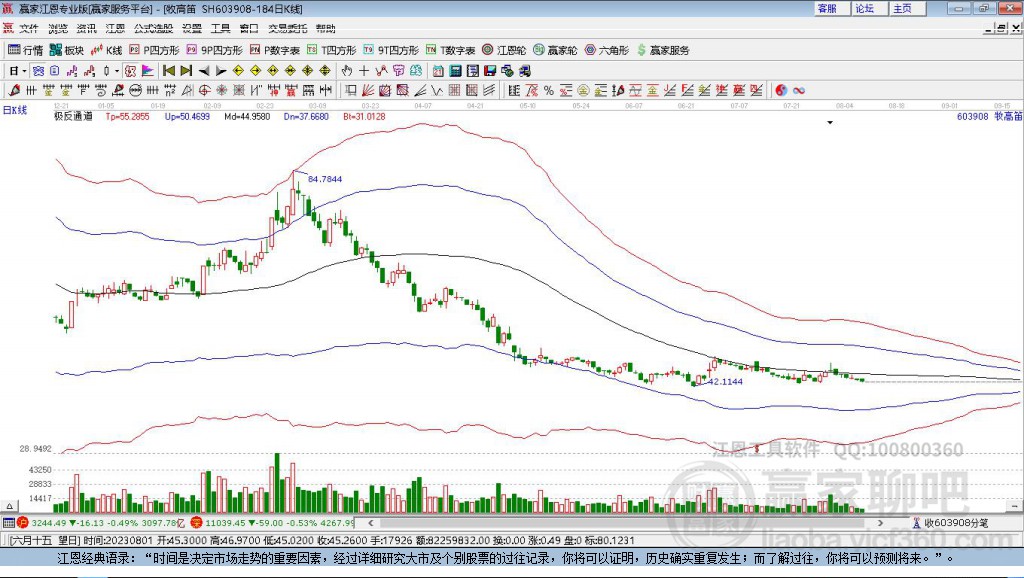Click the calendar date icon in toolbar
The height and width of the screenshot is (578, 1024).
[438, 71]
